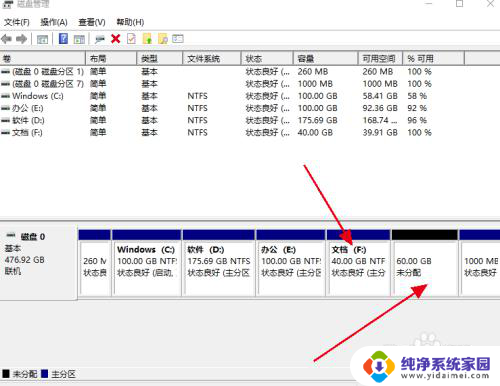Click the 58.41 GB free space cell
This screenshot has width=500, height=386.
tap(380, 96)
